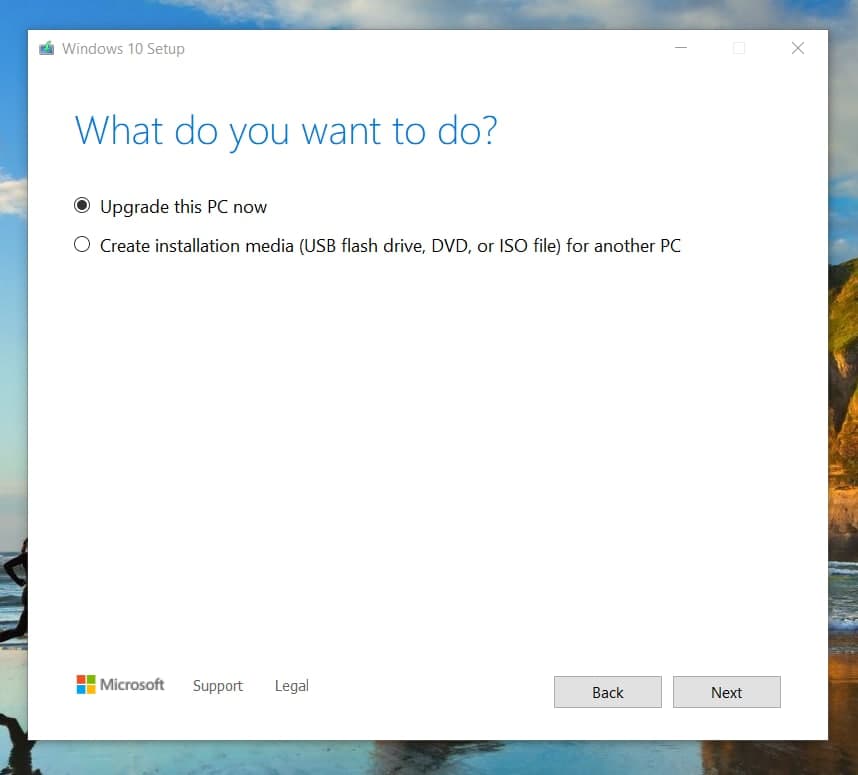This screenshot has height=775, width=858.
Task: Click the heading 'What do you want to do?'
Action: [286, 131]
